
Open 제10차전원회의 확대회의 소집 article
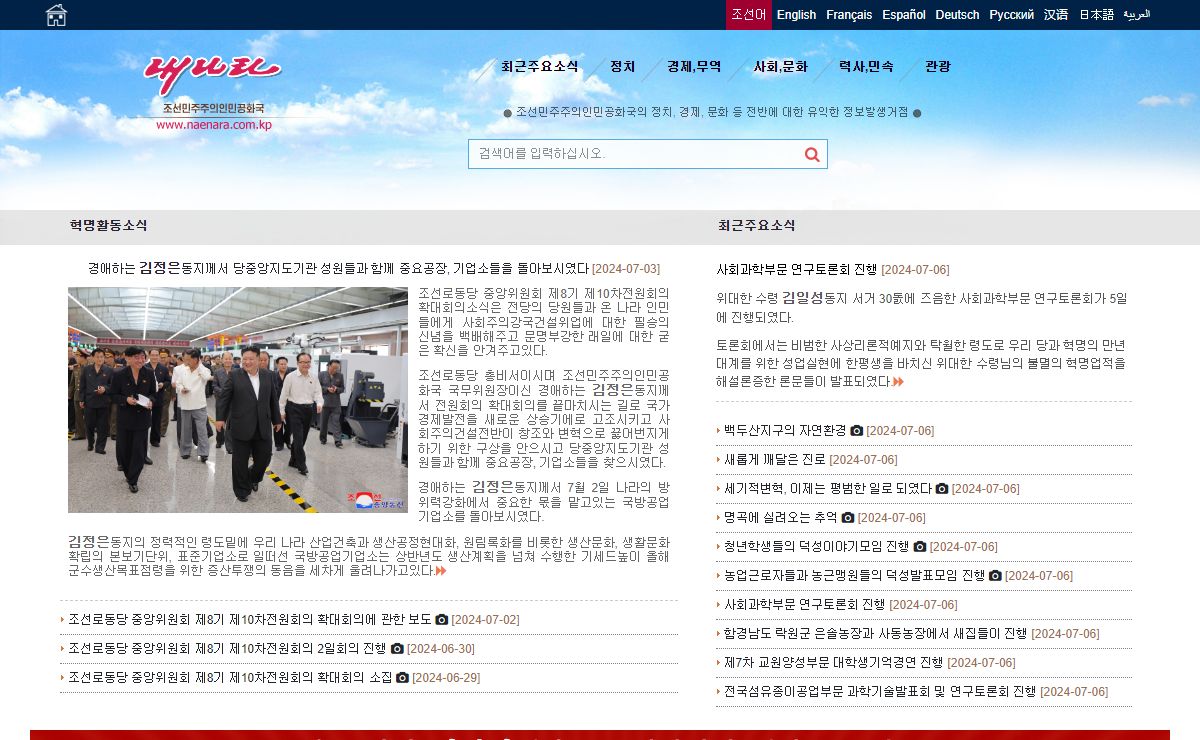(230, 678)
